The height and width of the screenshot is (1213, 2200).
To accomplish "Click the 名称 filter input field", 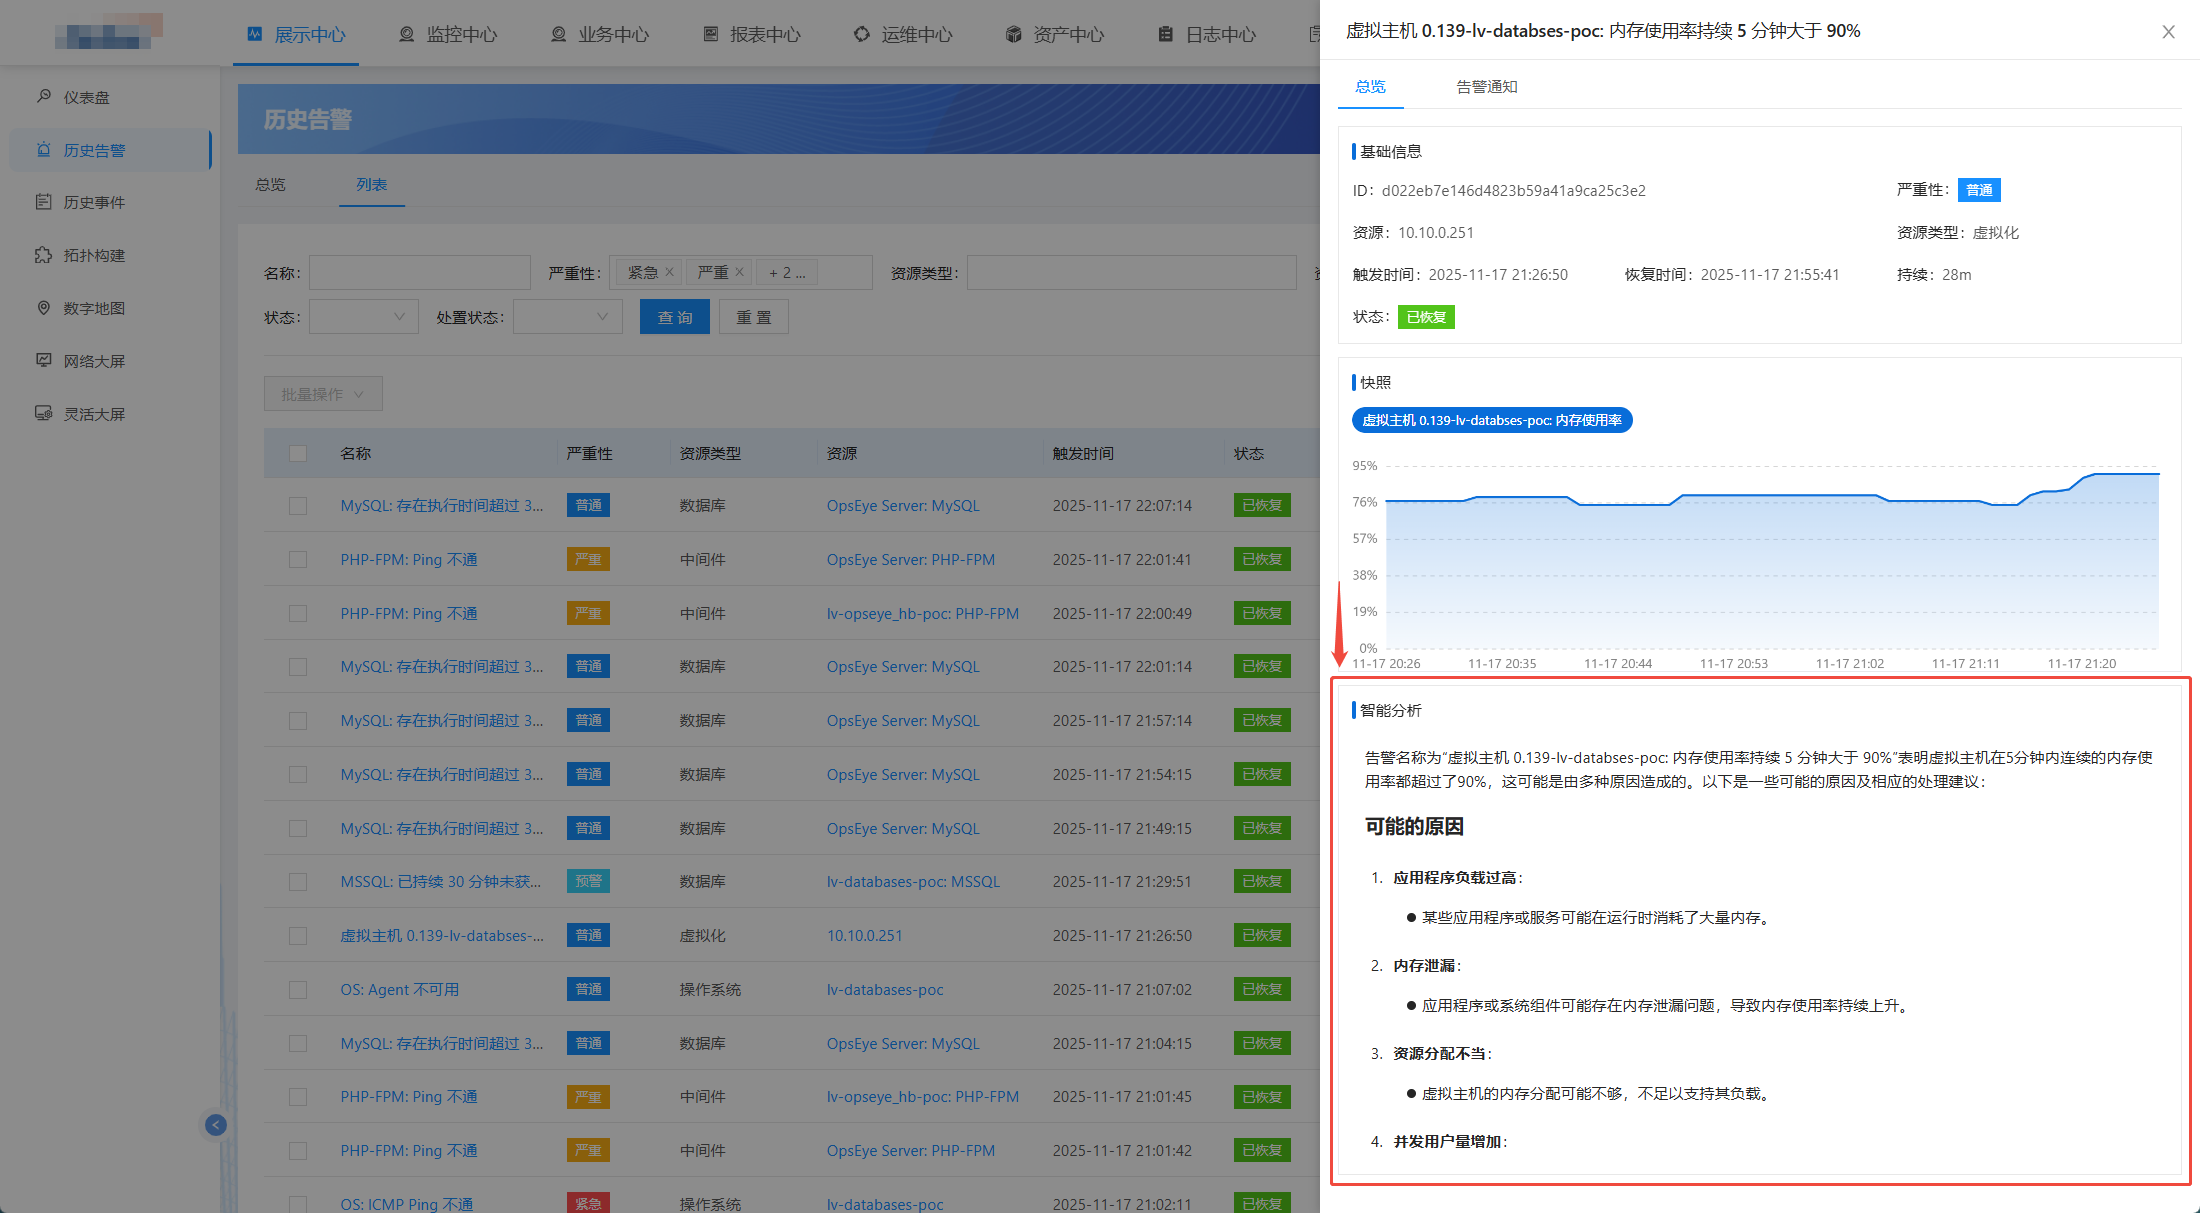I will pos(420,273).
